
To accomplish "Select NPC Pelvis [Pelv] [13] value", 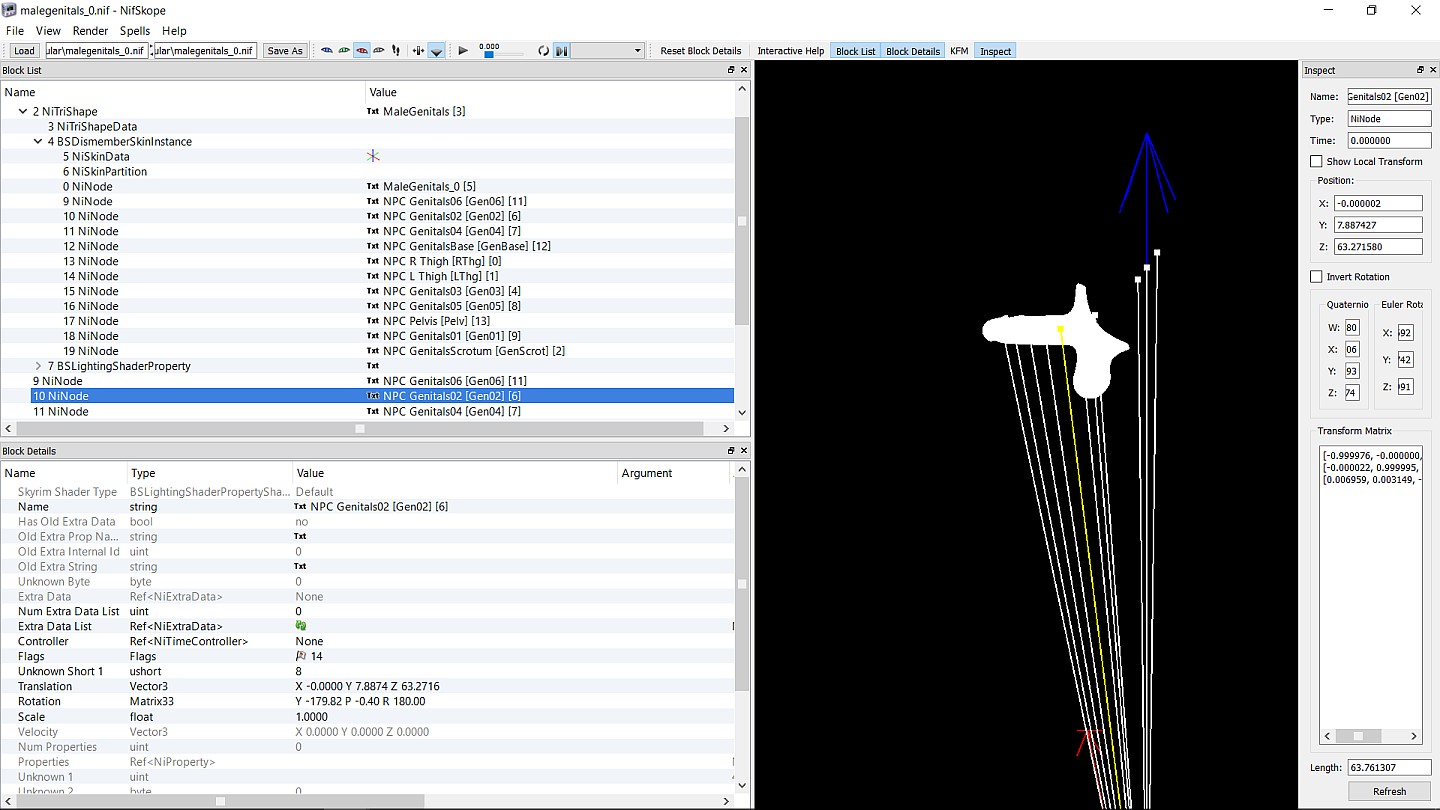I will pos(436,321).
